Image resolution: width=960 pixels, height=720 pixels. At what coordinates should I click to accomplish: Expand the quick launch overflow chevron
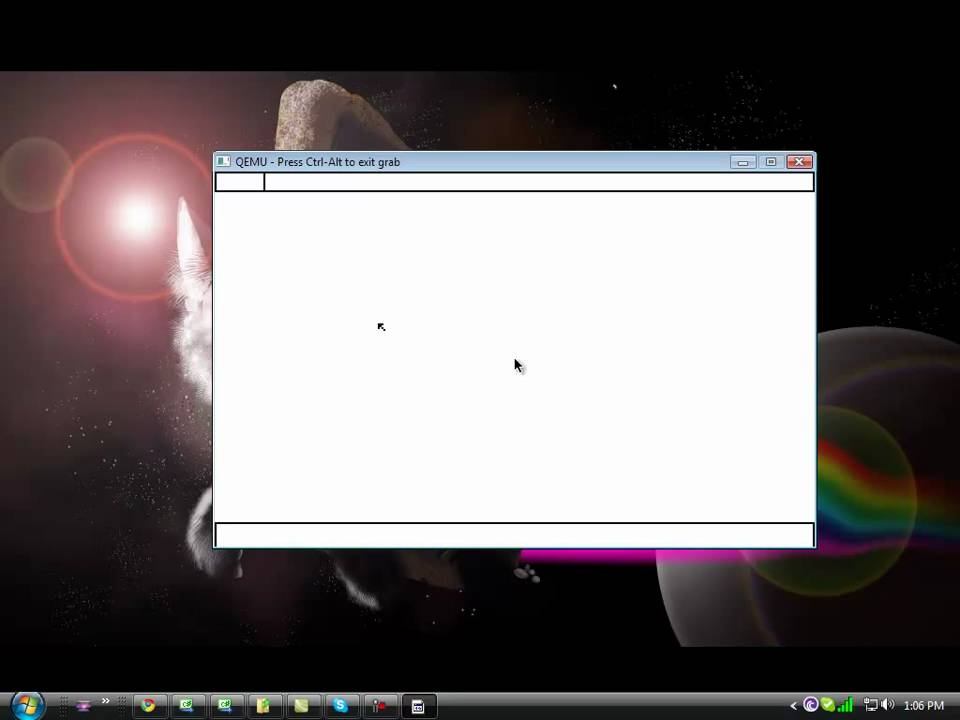pos(105,700)
